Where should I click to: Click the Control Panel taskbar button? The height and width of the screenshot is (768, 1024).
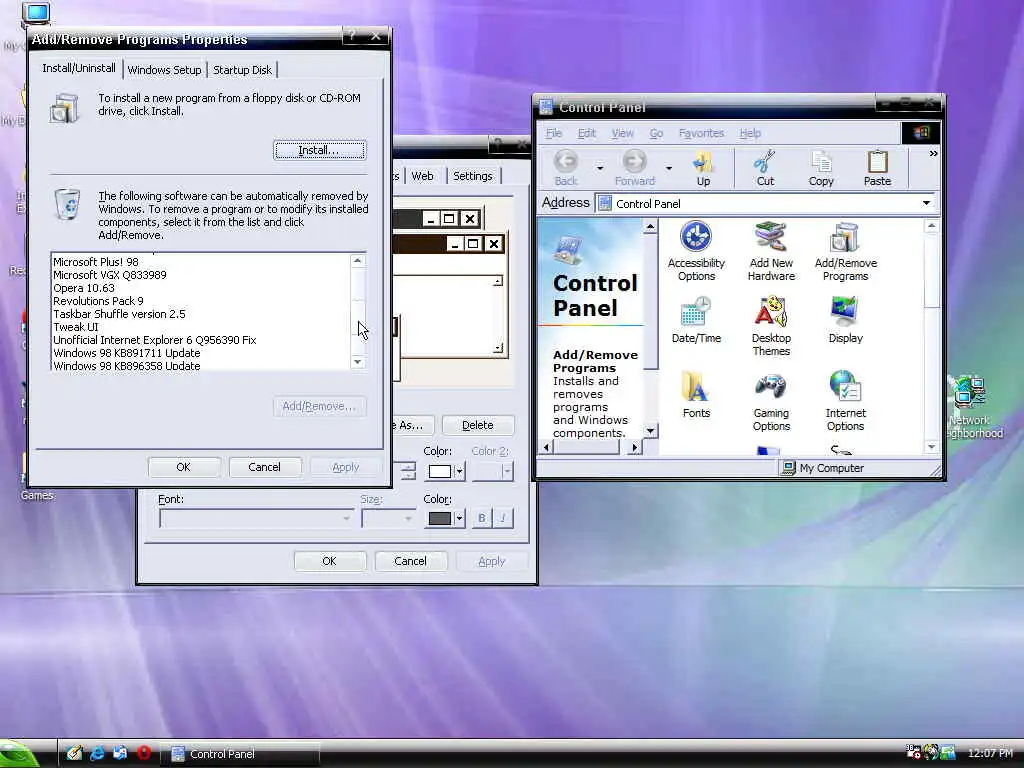[239, 754]
